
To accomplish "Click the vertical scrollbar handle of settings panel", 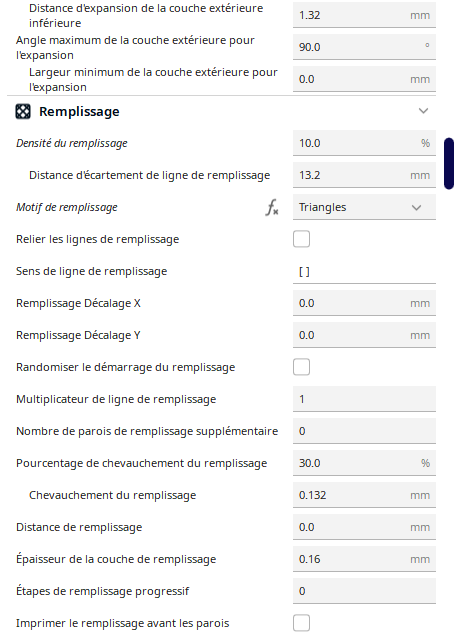I will (449, 164).
